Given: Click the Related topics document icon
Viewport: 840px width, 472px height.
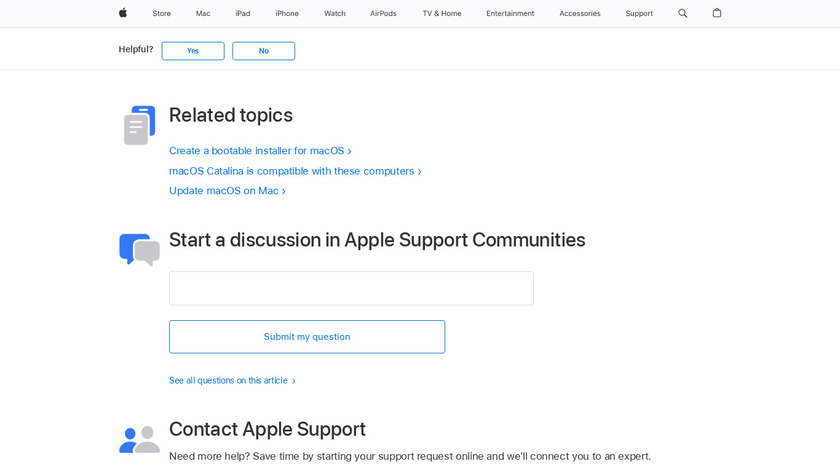Looking at the screenshot, I should [139, 125].
